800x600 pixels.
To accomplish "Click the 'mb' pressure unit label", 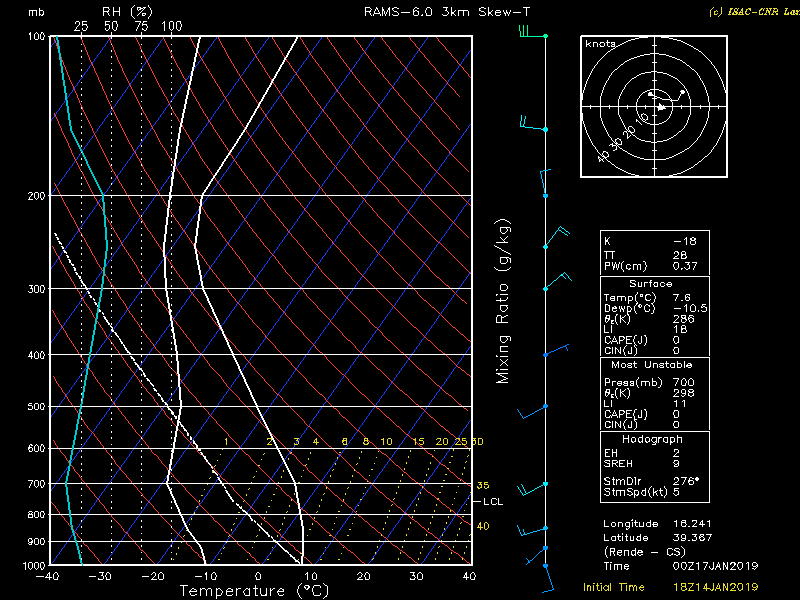I will coord(36,12).
